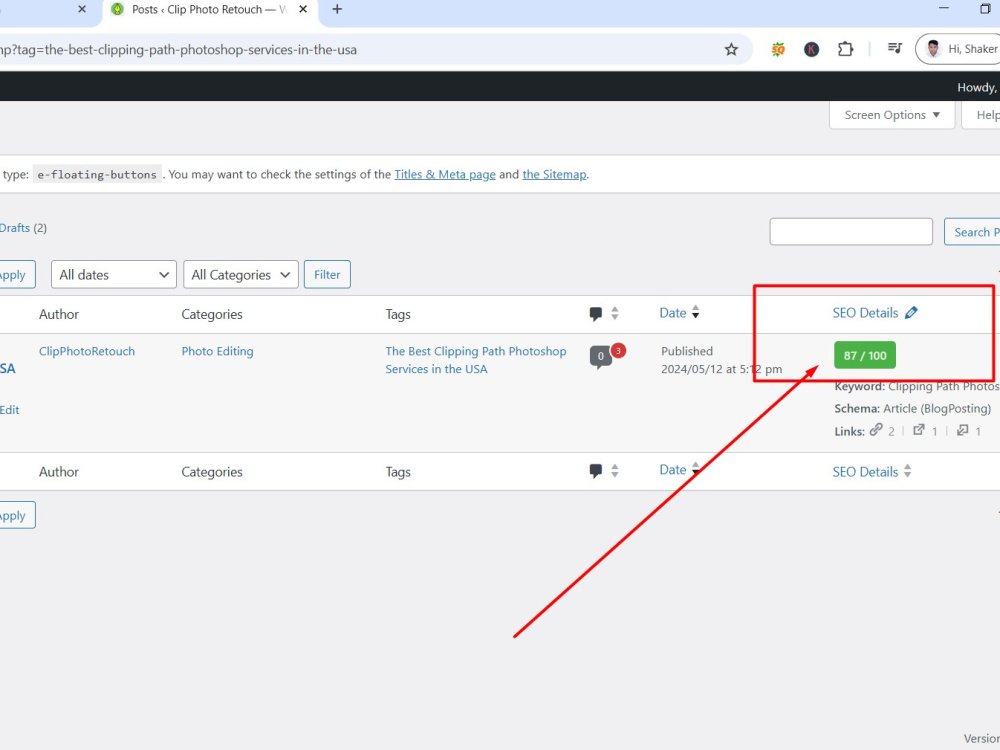Open the Titles & Meta page link
Image resolution: width=1000 pixels, height=750 pixels.
(445, 174)
